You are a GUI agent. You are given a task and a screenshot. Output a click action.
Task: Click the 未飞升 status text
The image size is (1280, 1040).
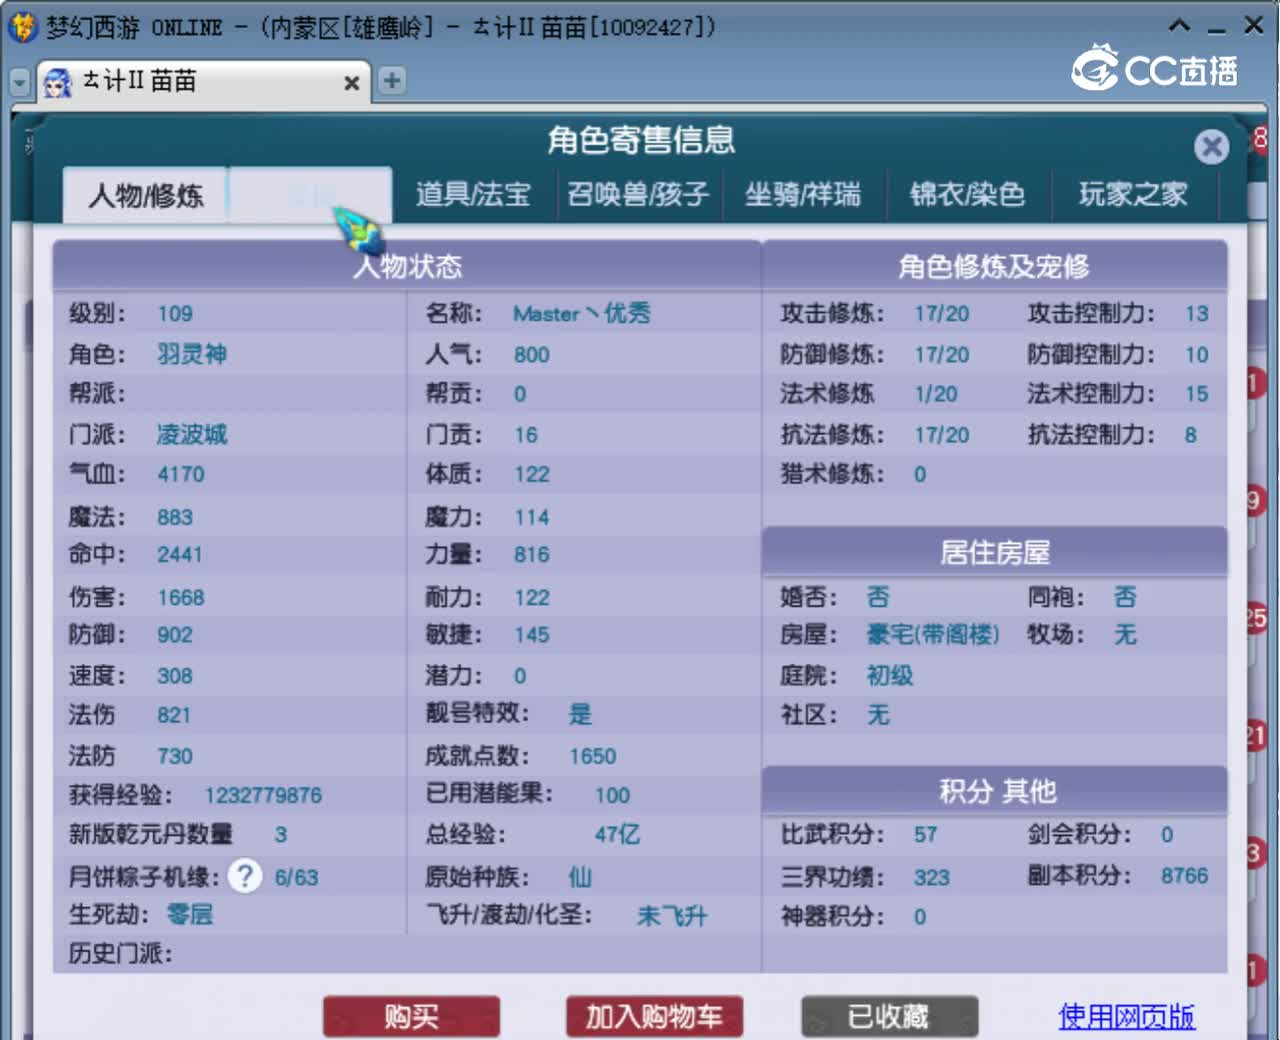671,916
